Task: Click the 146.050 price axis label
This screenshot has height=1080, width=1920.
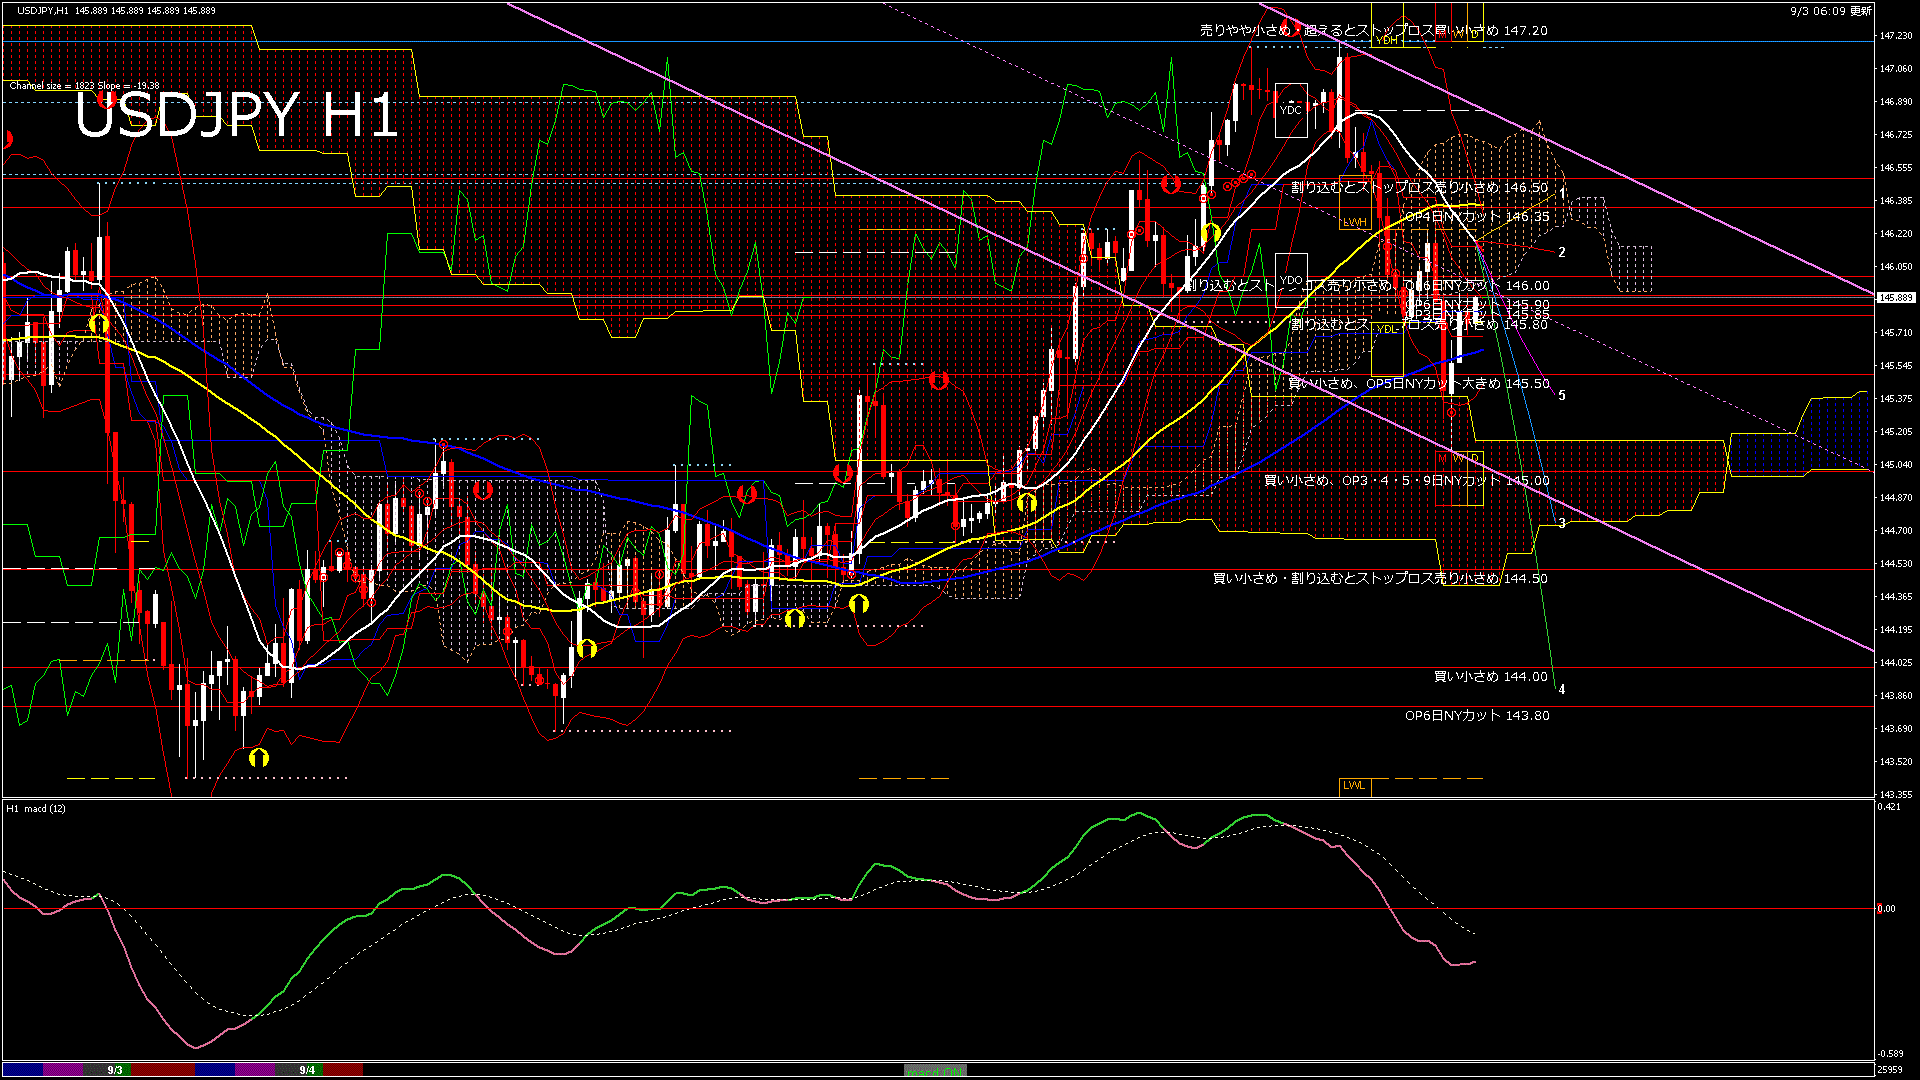Action: 1896,267
